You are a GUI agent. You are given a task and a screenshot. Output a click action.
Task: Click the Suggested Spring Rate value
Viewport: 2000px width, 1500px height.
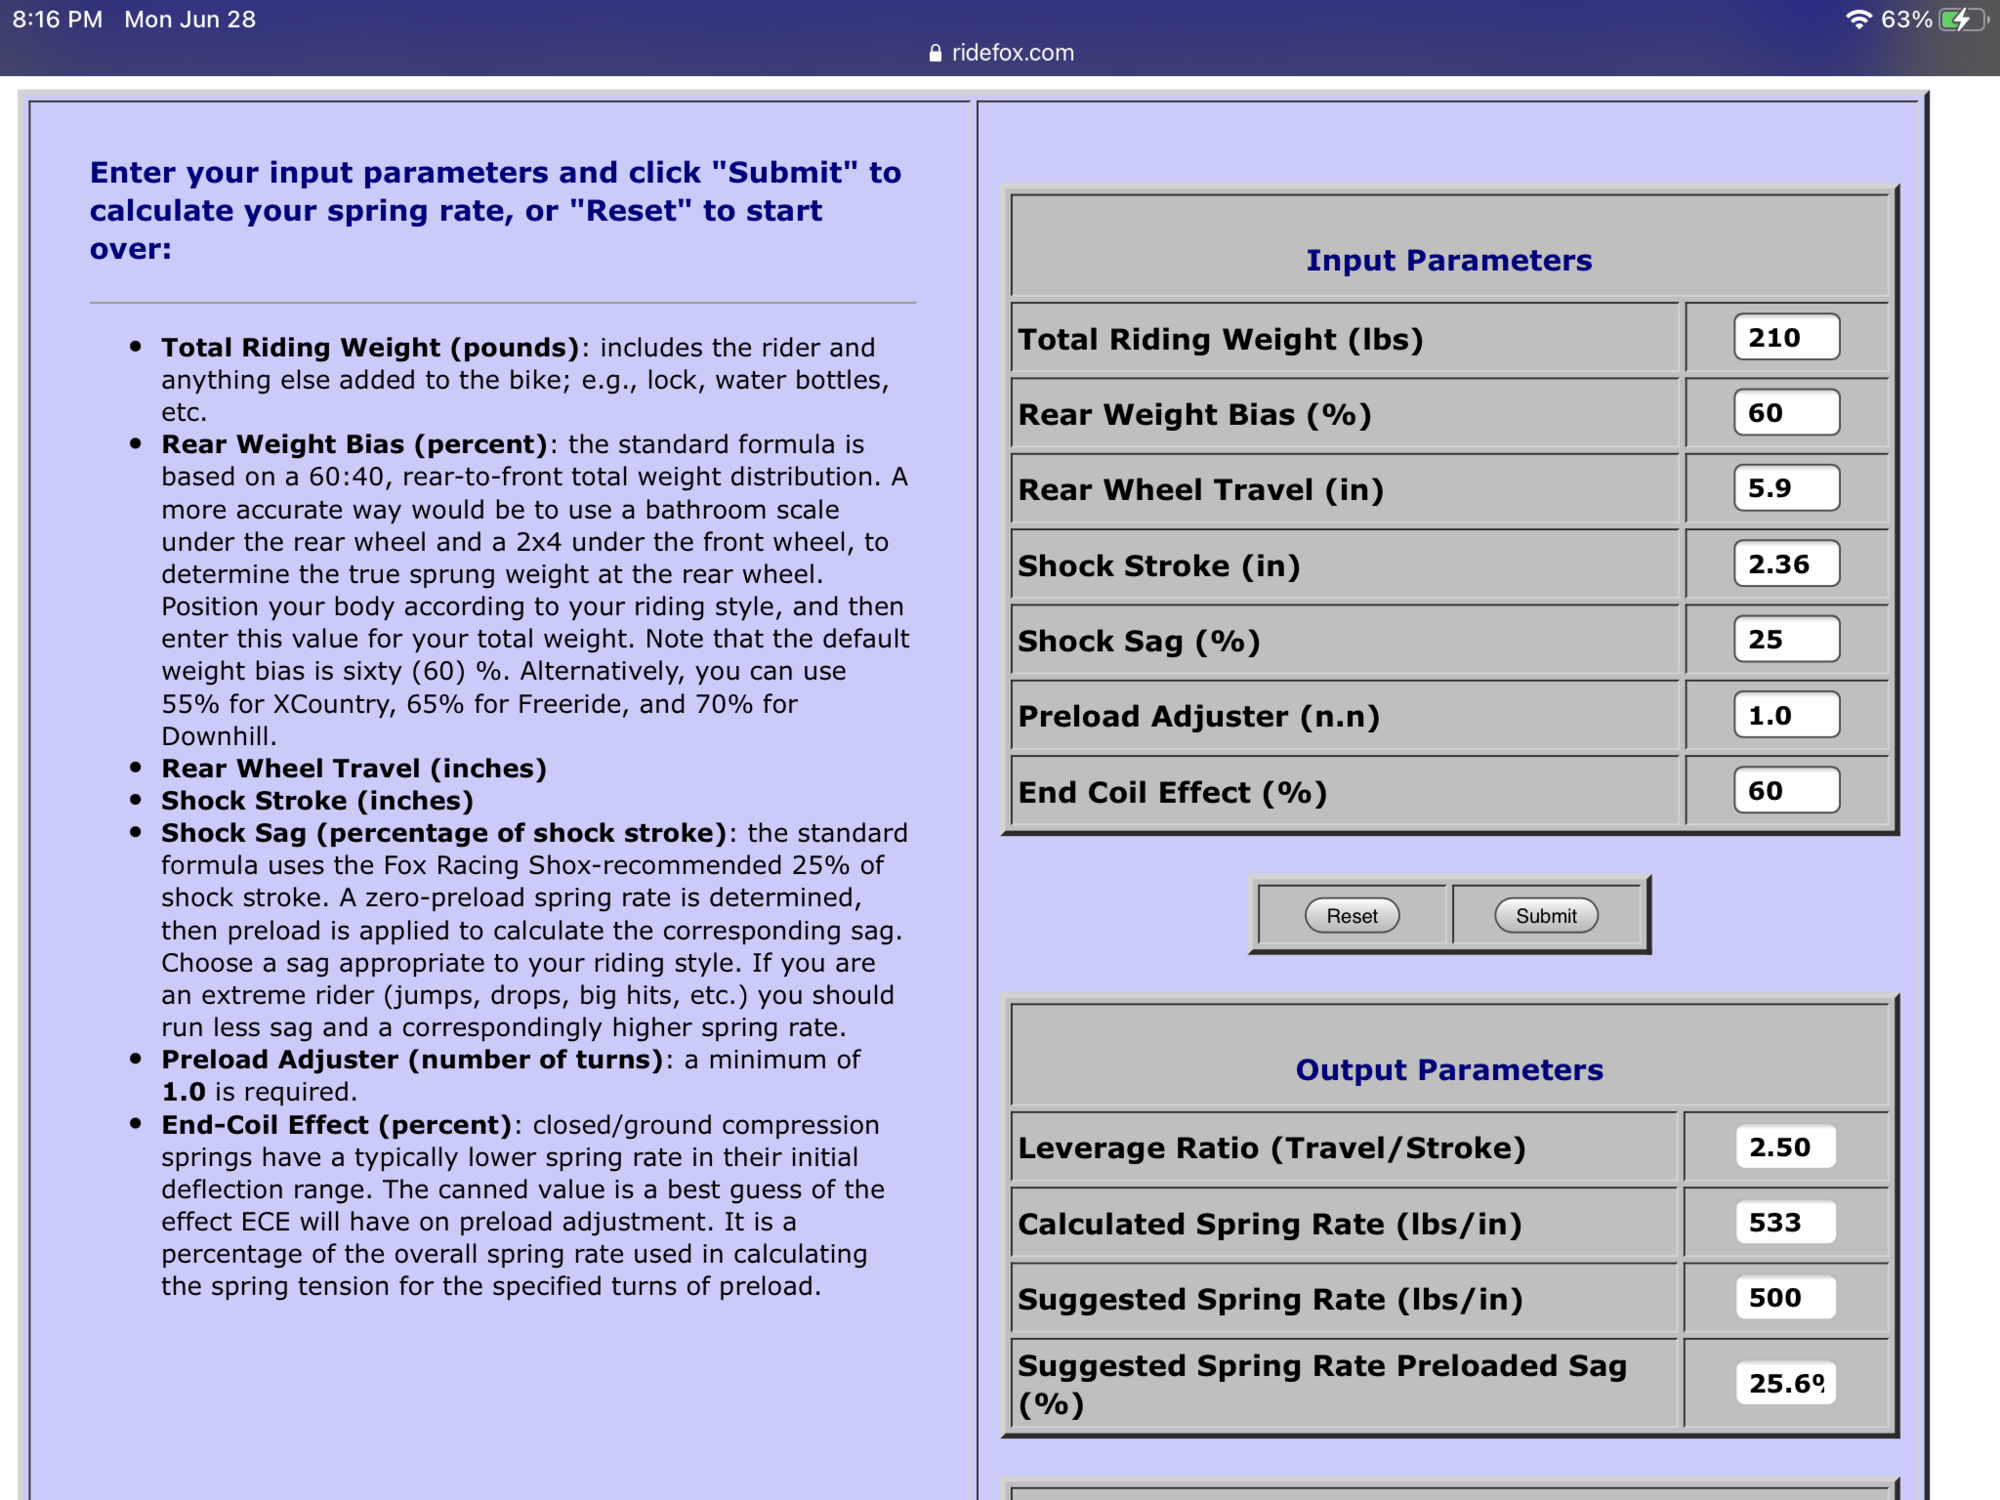1785,1298
